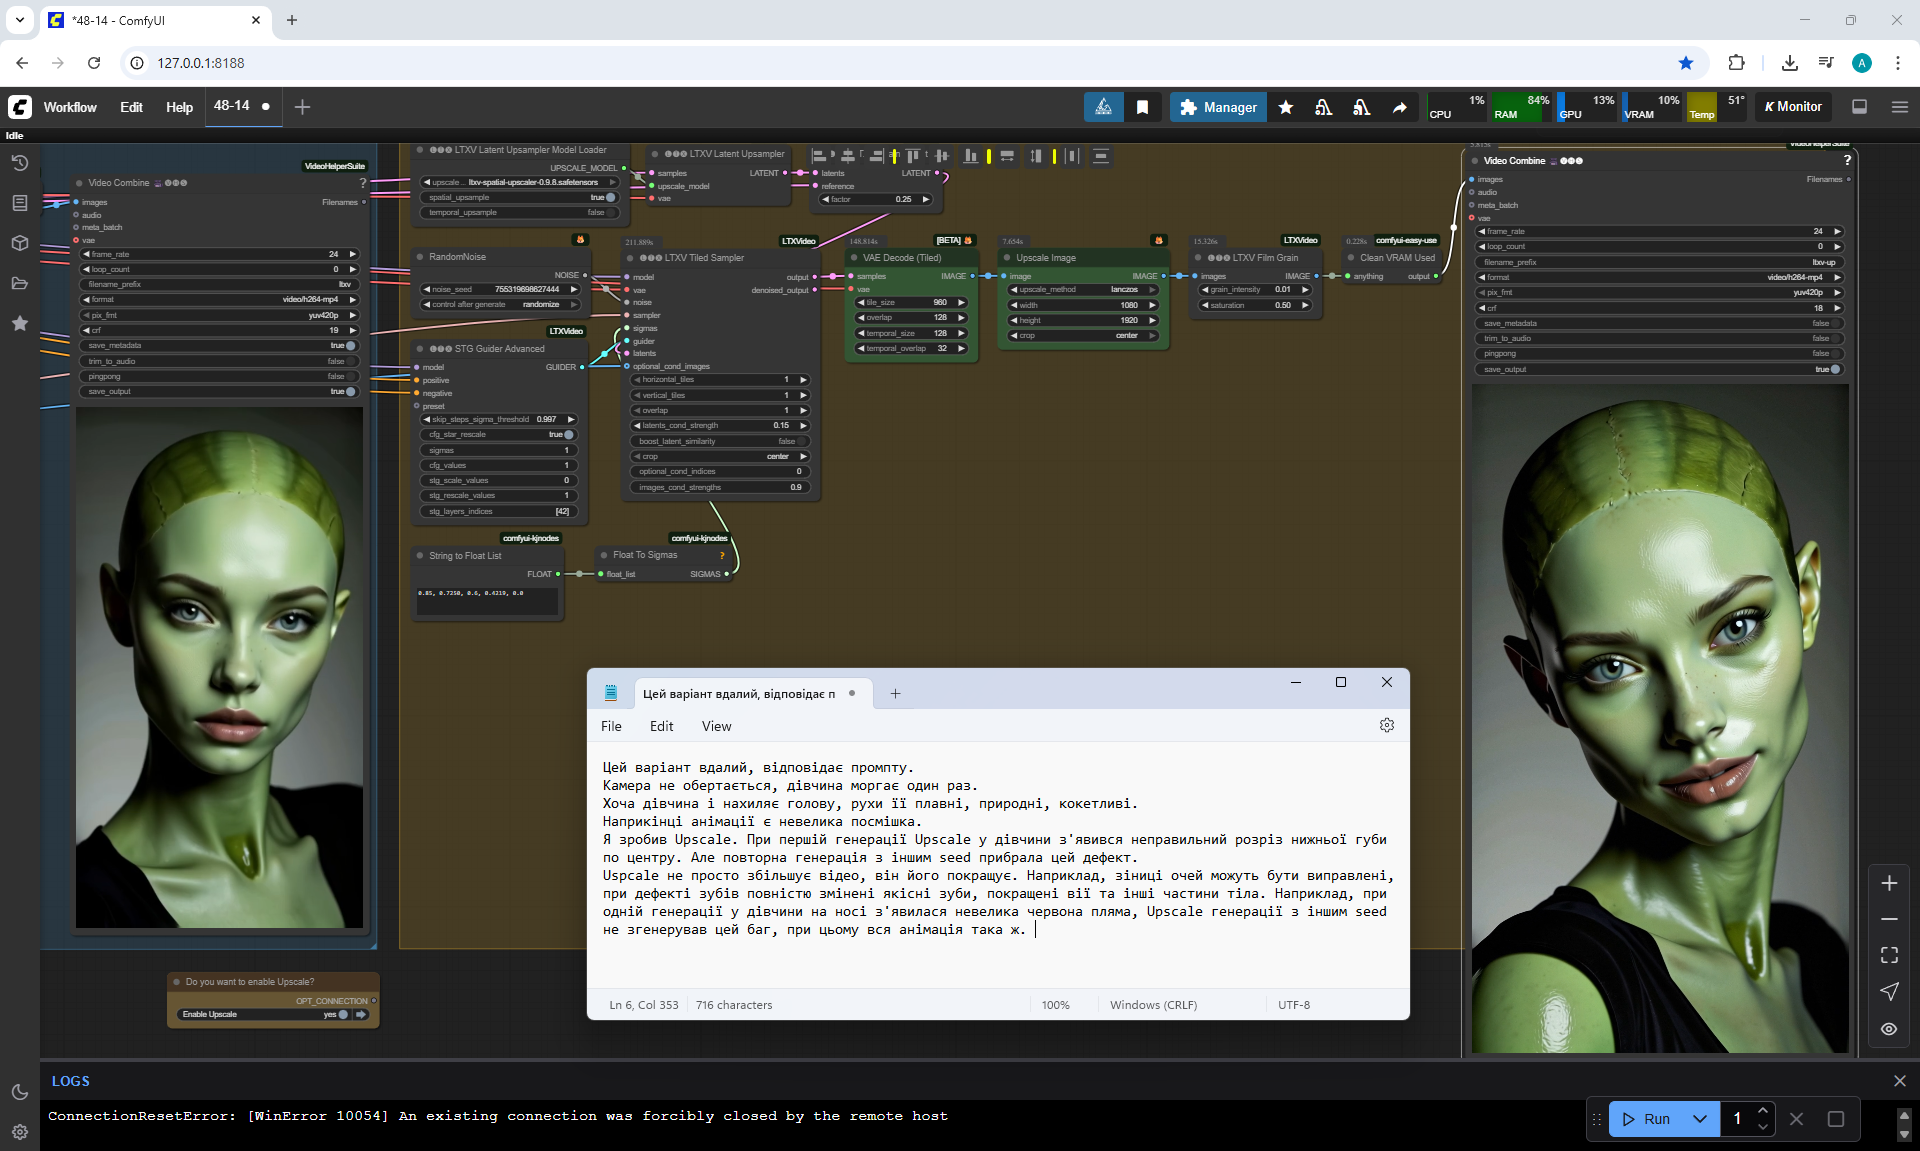This screenshot has width=1920, height=1151.
Task: Open Notepad's View menu
Action: pyautogui.click(x=716, y=726)
